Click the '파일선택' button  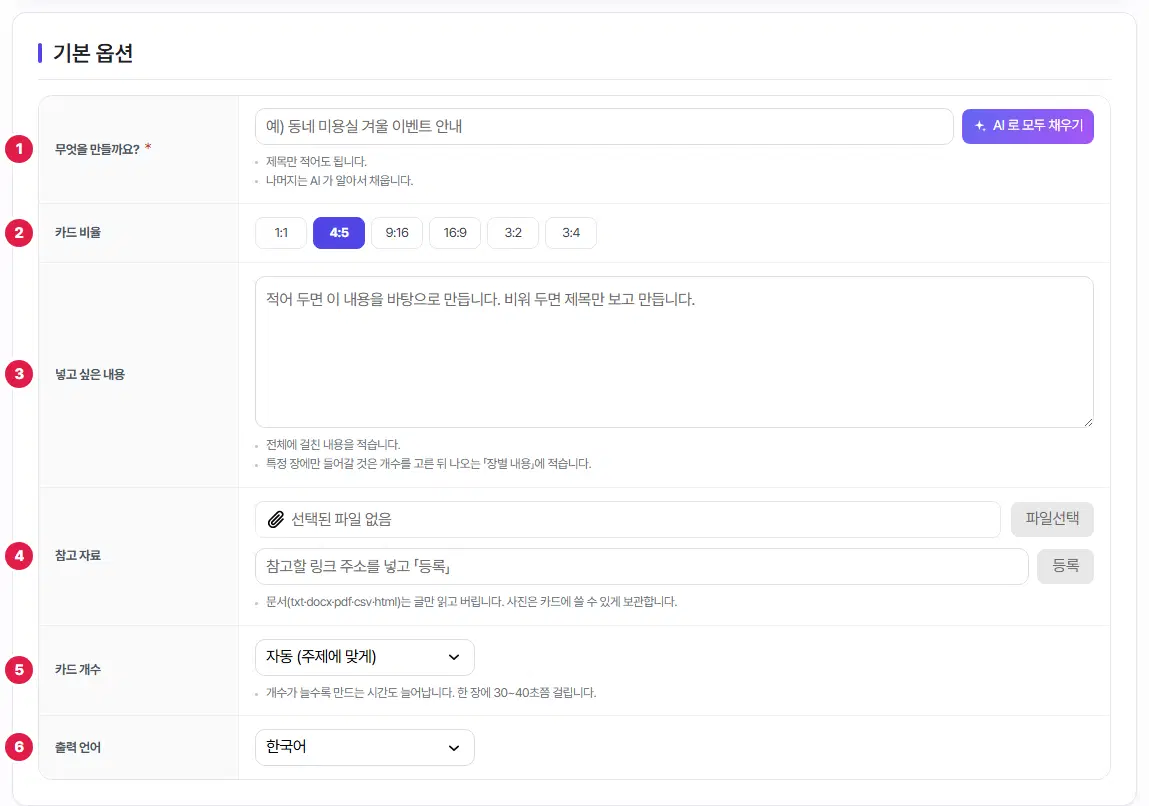pyautogui.click(x=1052, y=520)
